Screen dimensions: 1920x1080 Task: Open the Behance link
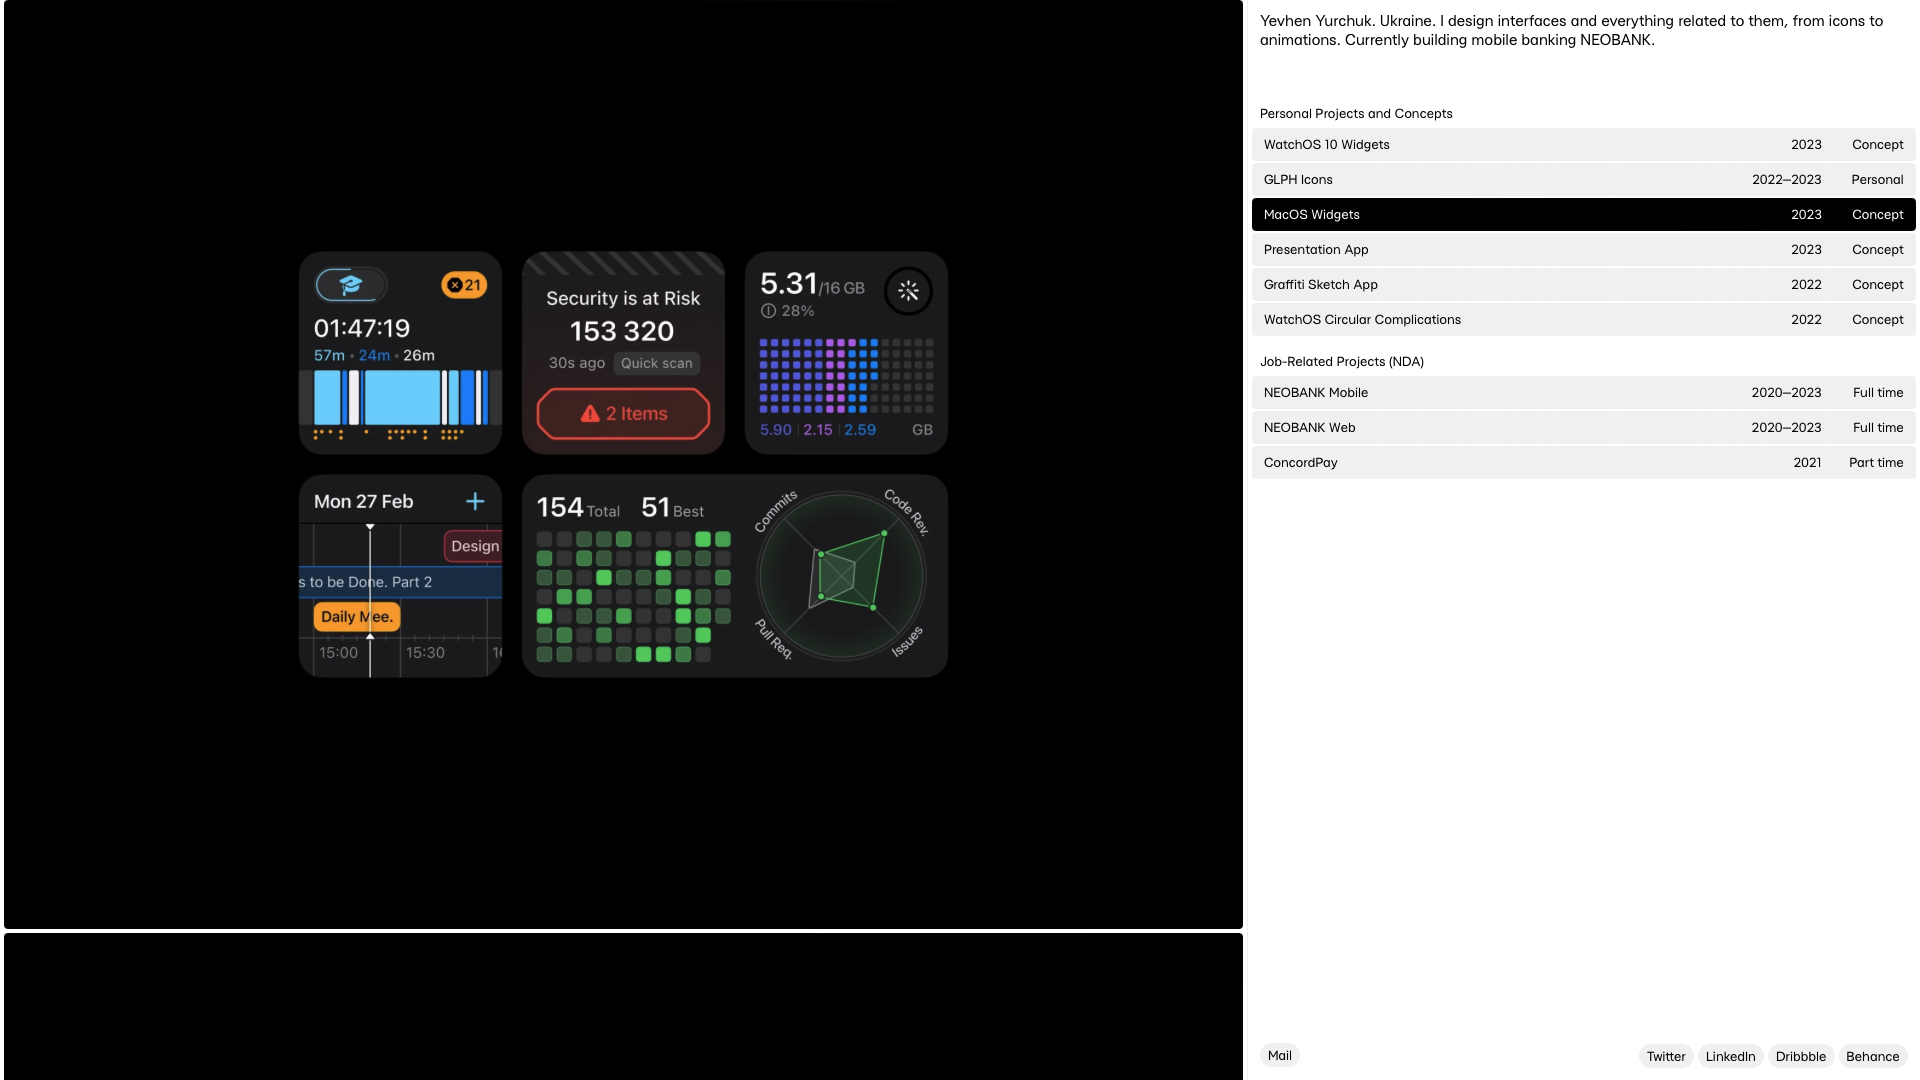click(x=1872, y=1057)
